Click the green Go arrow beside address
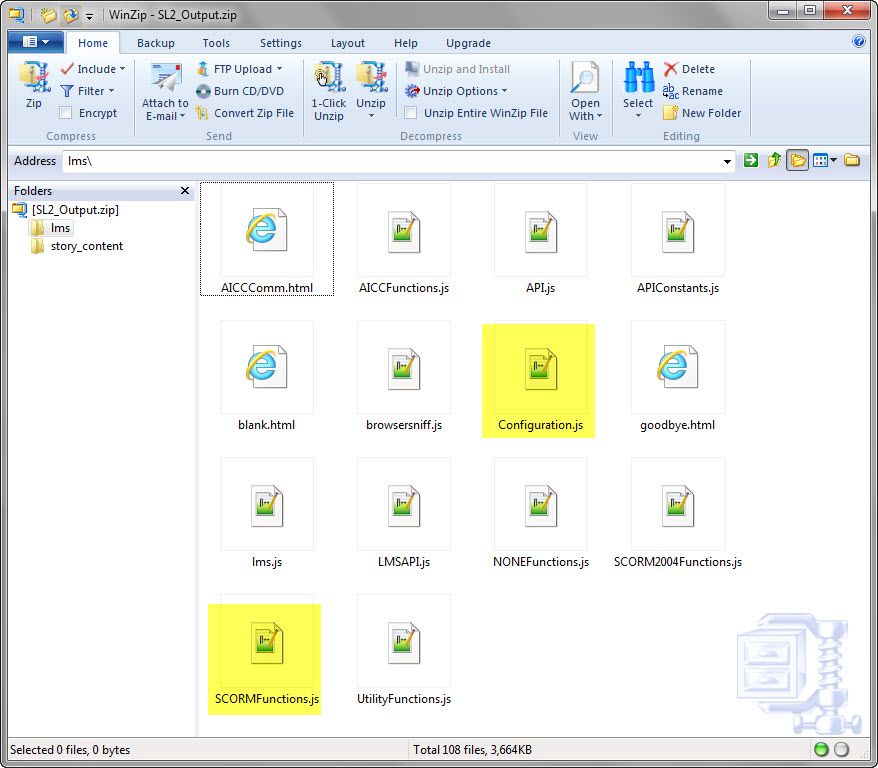 (750, 161)
